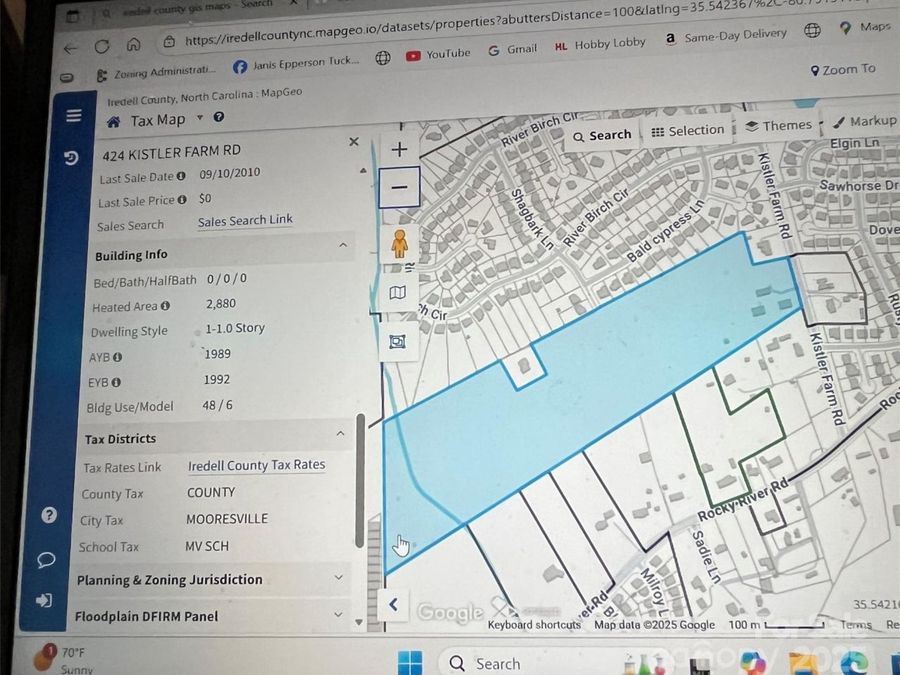900x675 pixels.
Task: Click Last Sale Price info icon
Action: tap(182, 200)
